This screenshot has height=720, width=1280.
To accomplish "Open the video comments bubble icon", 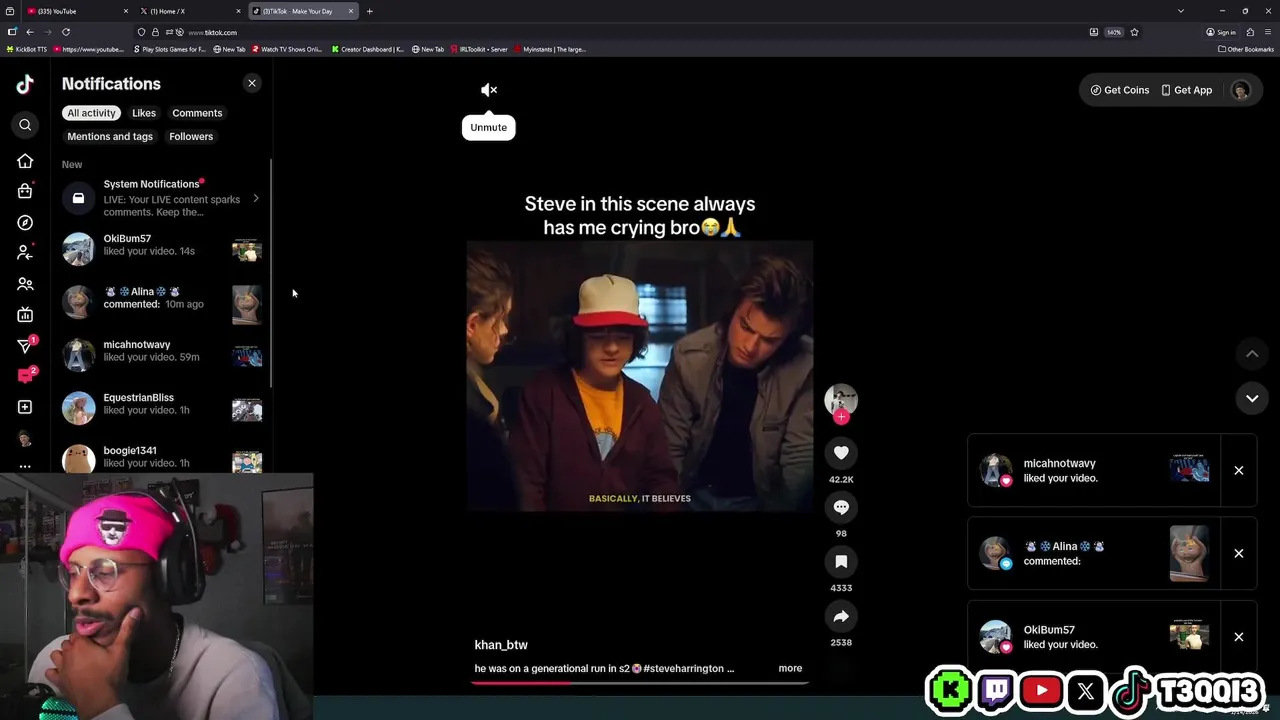I will (841, 507).
